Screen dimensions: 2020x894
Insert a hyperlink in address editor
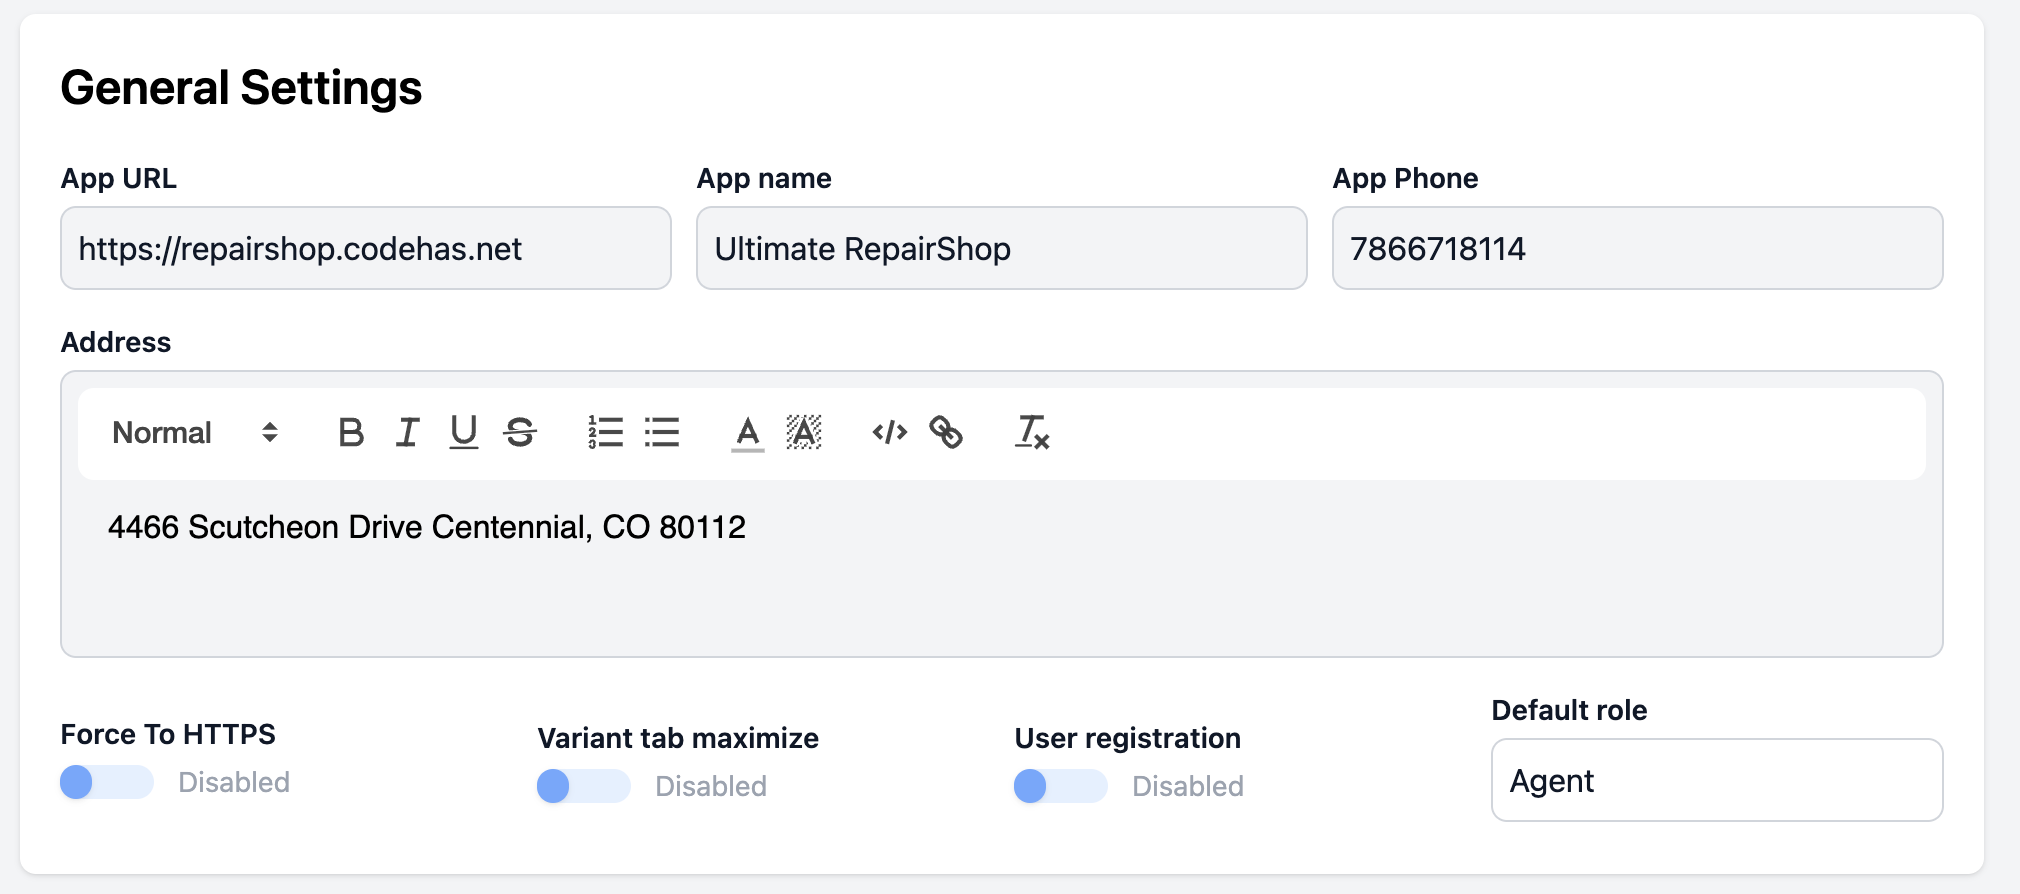946,433
